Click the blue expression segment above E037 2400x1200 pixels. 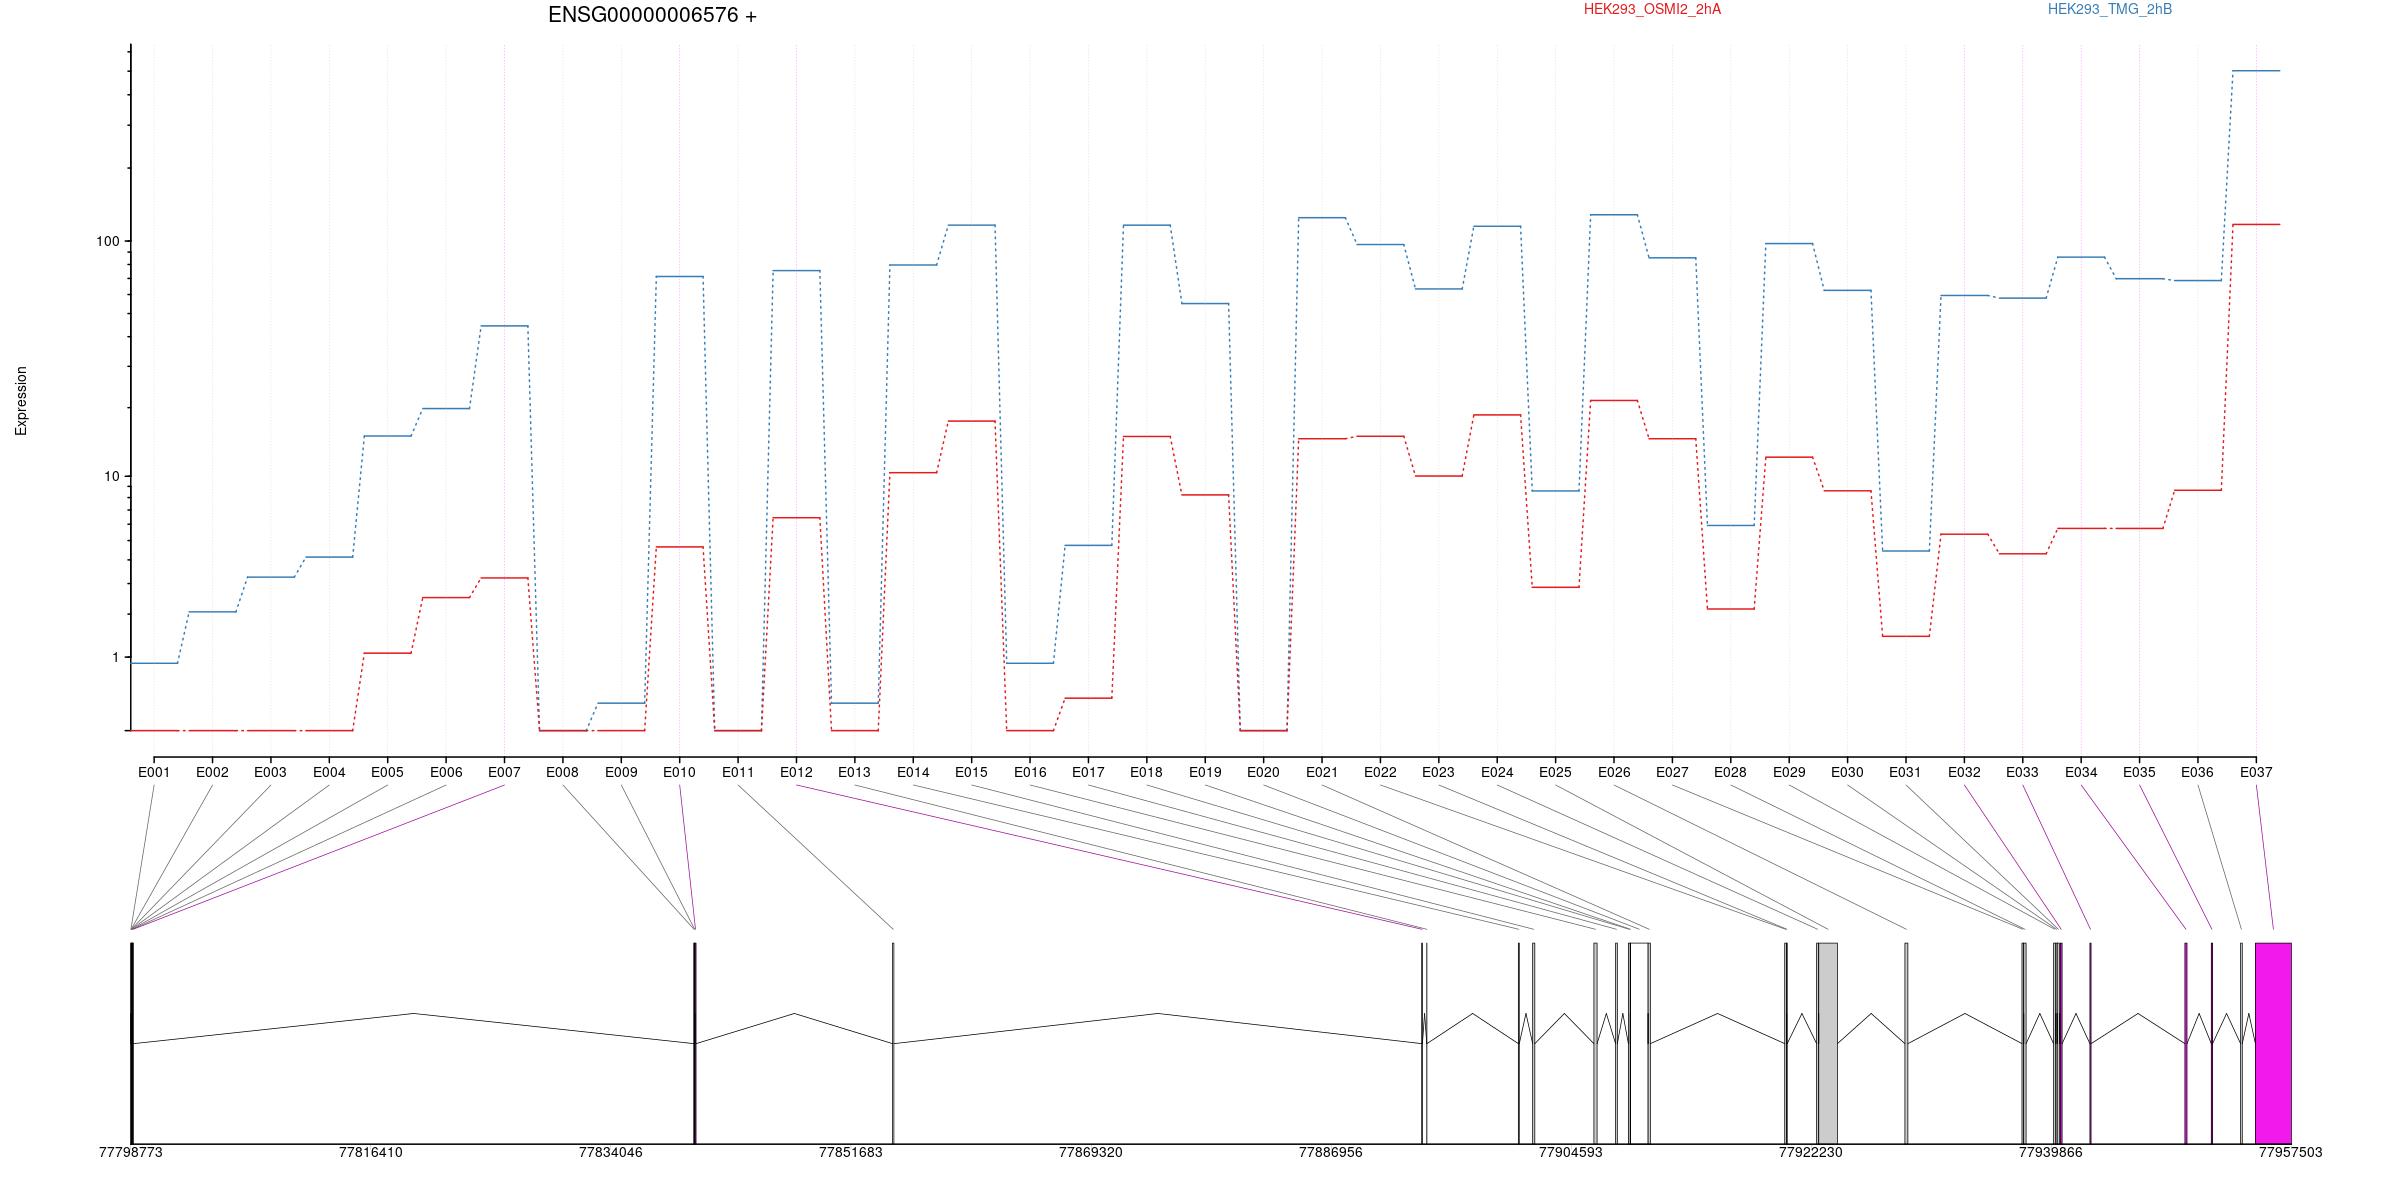pos(2256,71)
